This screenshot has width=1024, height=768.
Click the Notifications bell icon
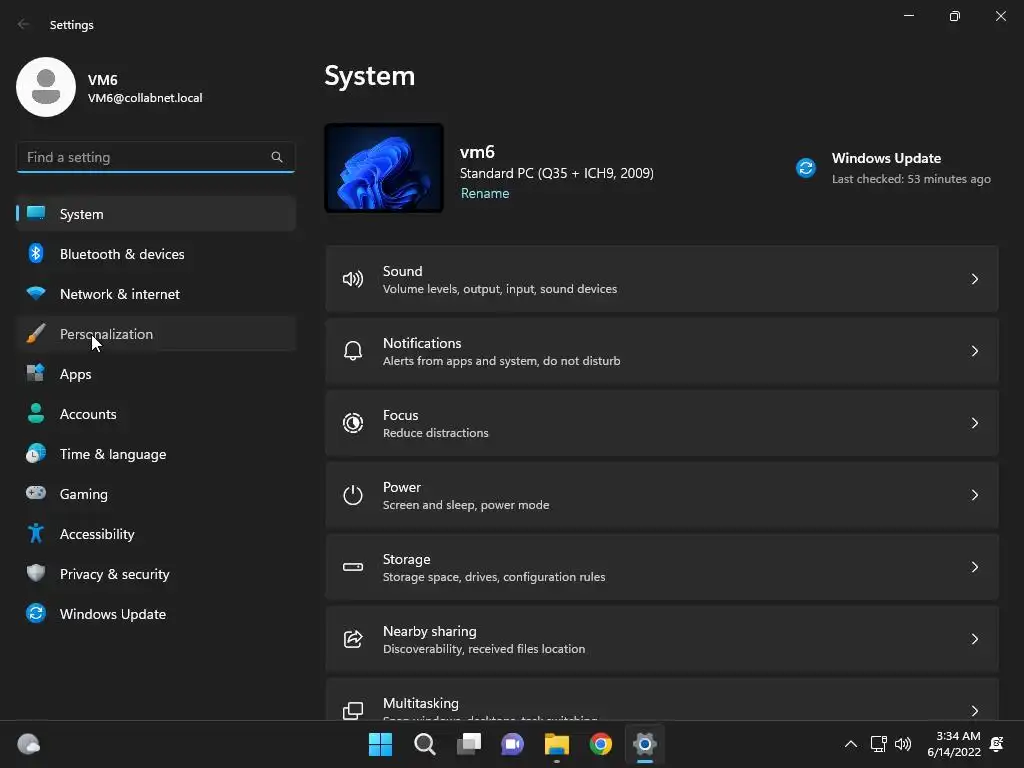353,351
